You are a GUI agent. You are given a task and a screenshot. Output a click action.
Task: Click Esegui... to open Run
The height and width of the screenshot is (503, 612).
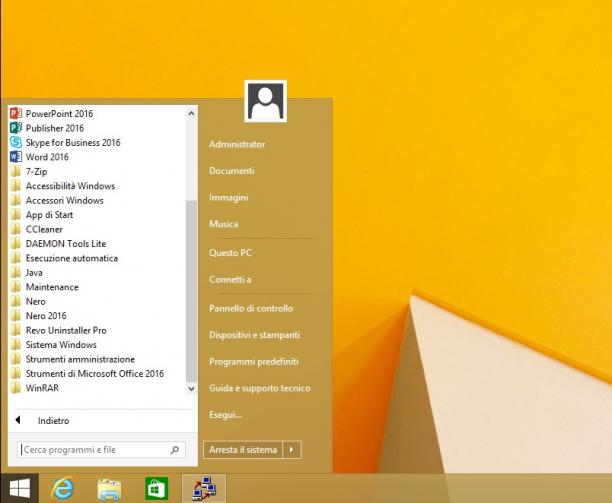[x=226, y=415]
